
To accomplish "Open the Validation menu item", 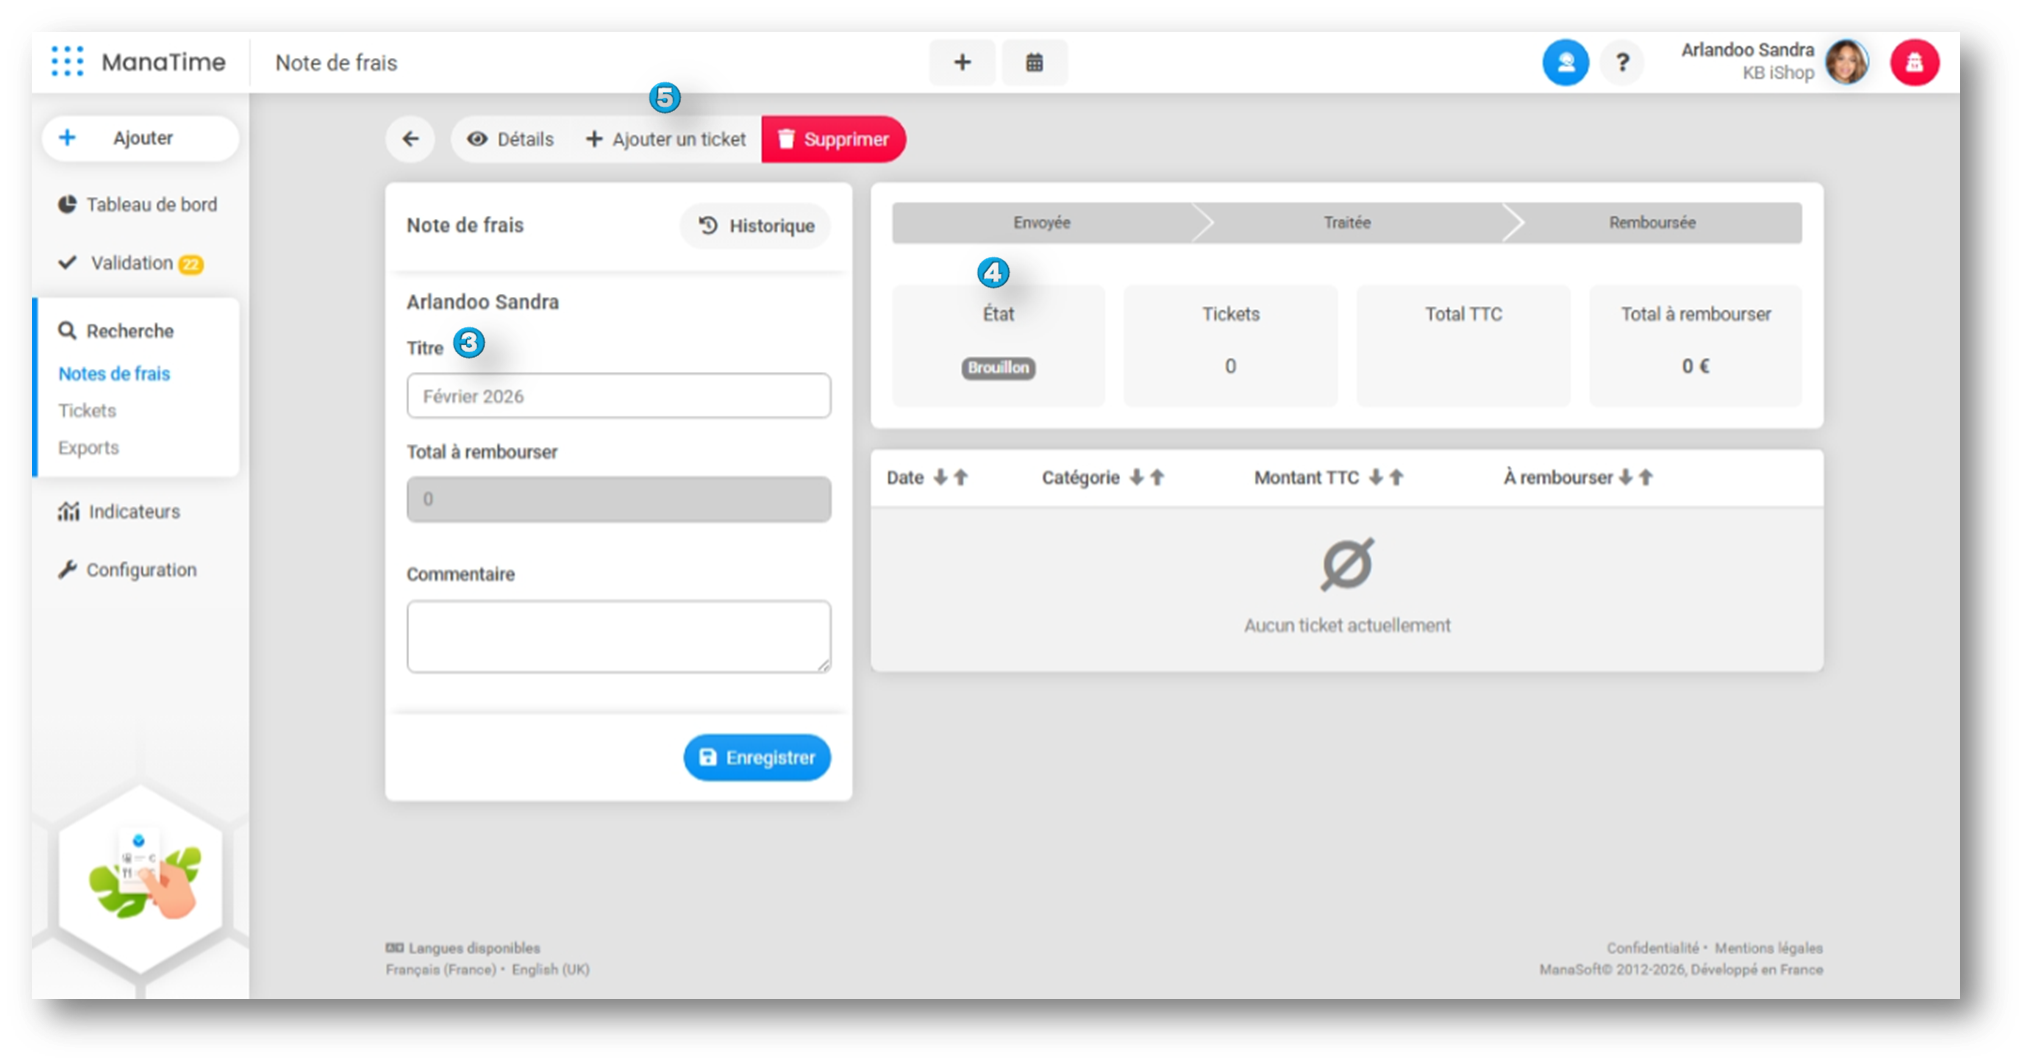I will [x=132, y=263].
